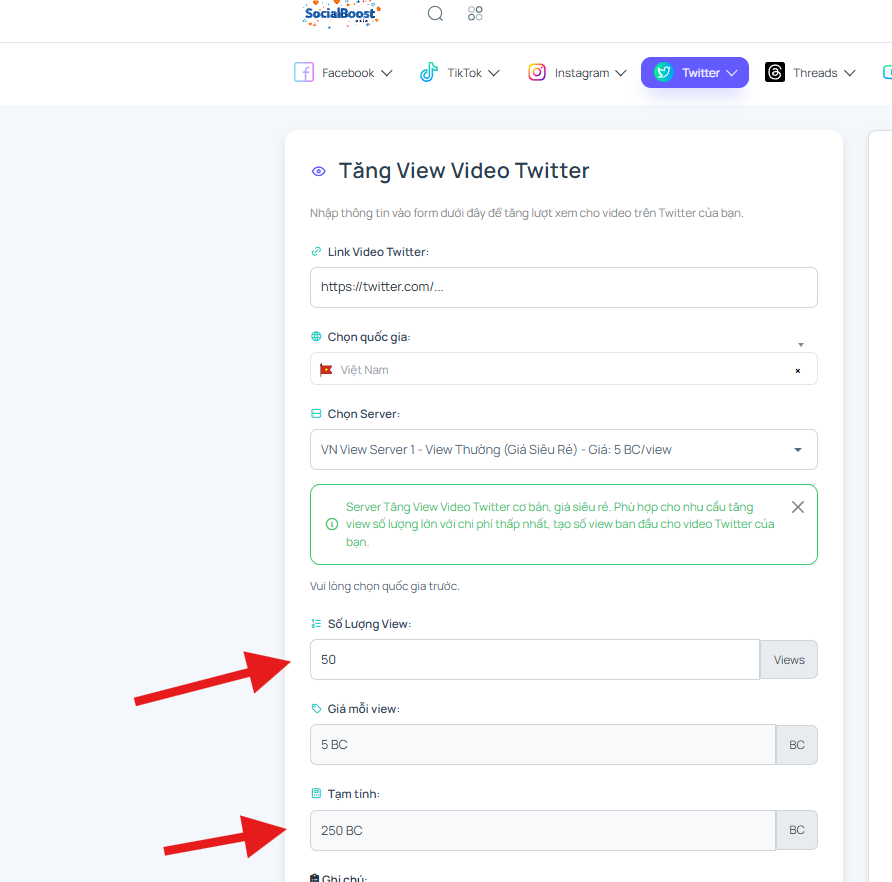Clear the Việt Nam country selection
This screenshot has height=882, width=892.
coord(798,370)
